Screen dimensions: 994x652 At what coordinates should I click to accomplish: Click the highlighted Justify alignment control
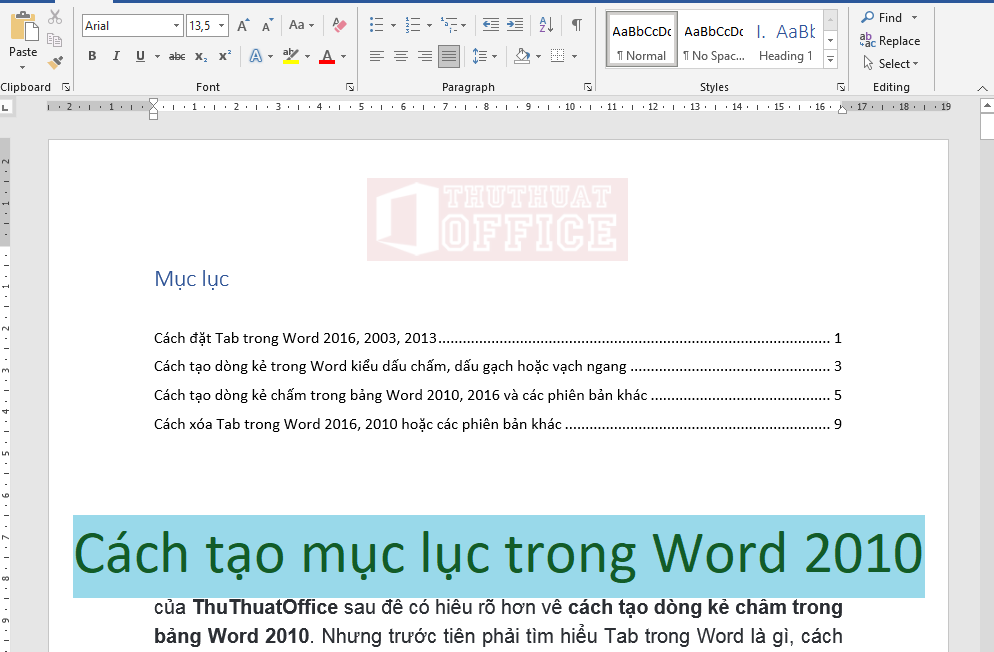pyautogui.click(x=449, y=56)
